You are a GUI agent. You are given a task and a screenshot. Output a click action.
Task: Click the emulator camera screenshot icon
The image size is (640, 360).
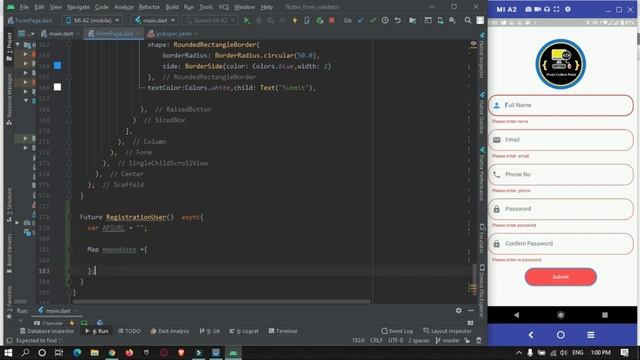point(528,9)
